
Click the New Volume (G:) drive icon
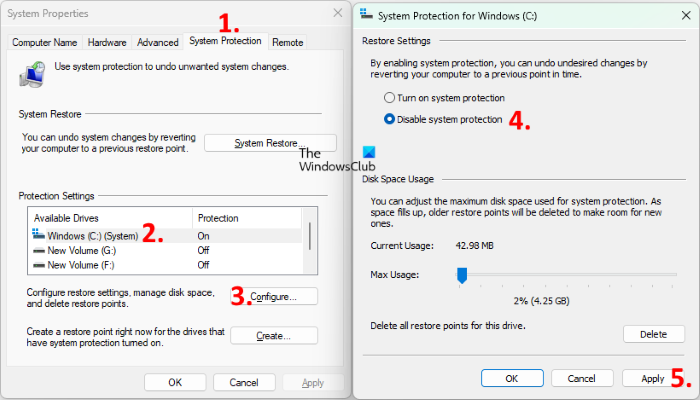pyautogui.click(x=40, y=250)
